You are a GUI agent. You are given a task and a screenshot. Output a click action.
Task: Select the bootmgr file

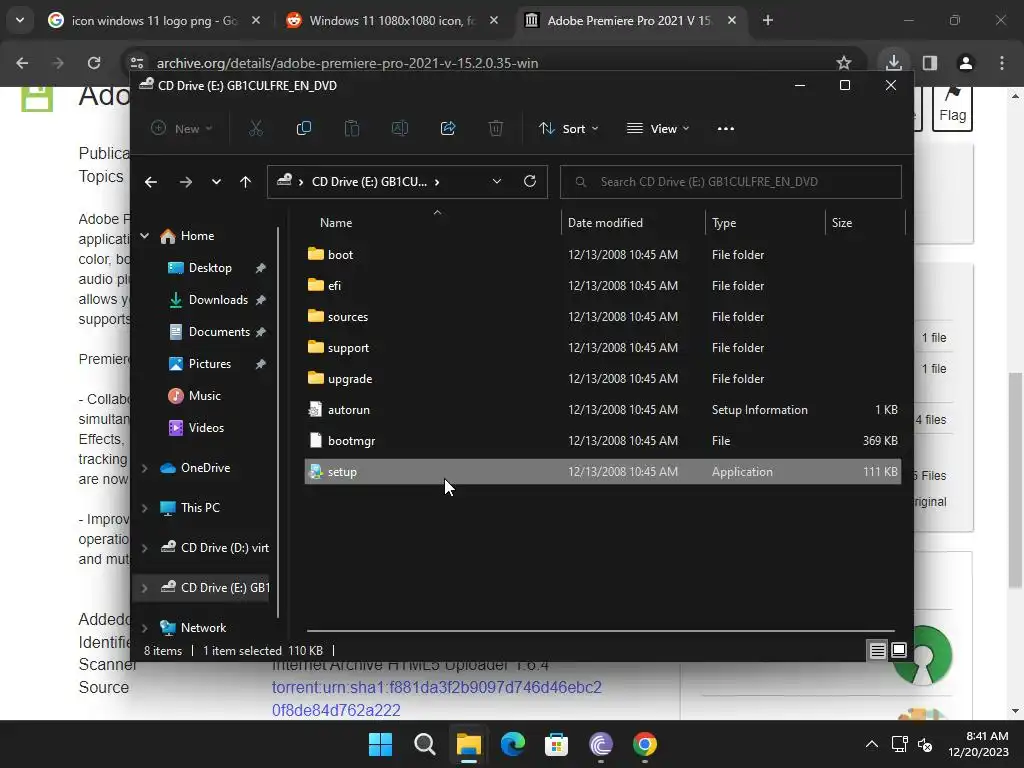603,441
